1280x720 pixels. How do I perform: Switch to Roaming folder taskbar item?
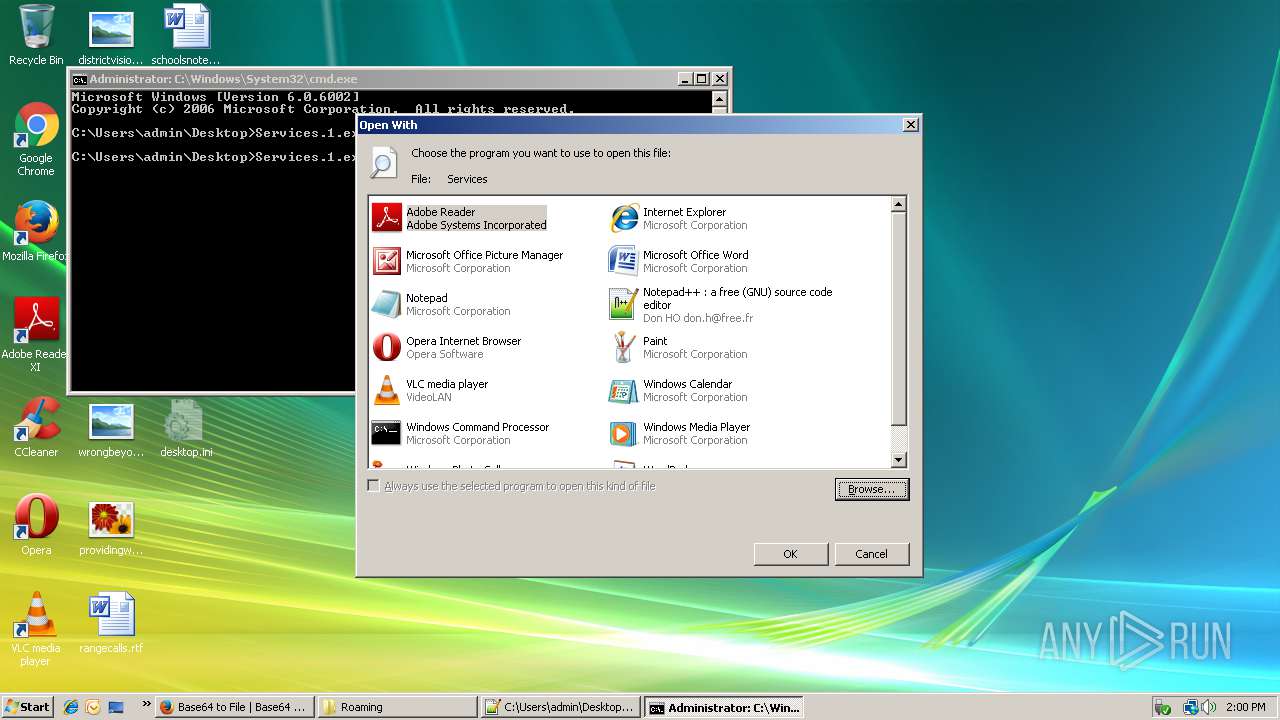[x=397, y=707]
